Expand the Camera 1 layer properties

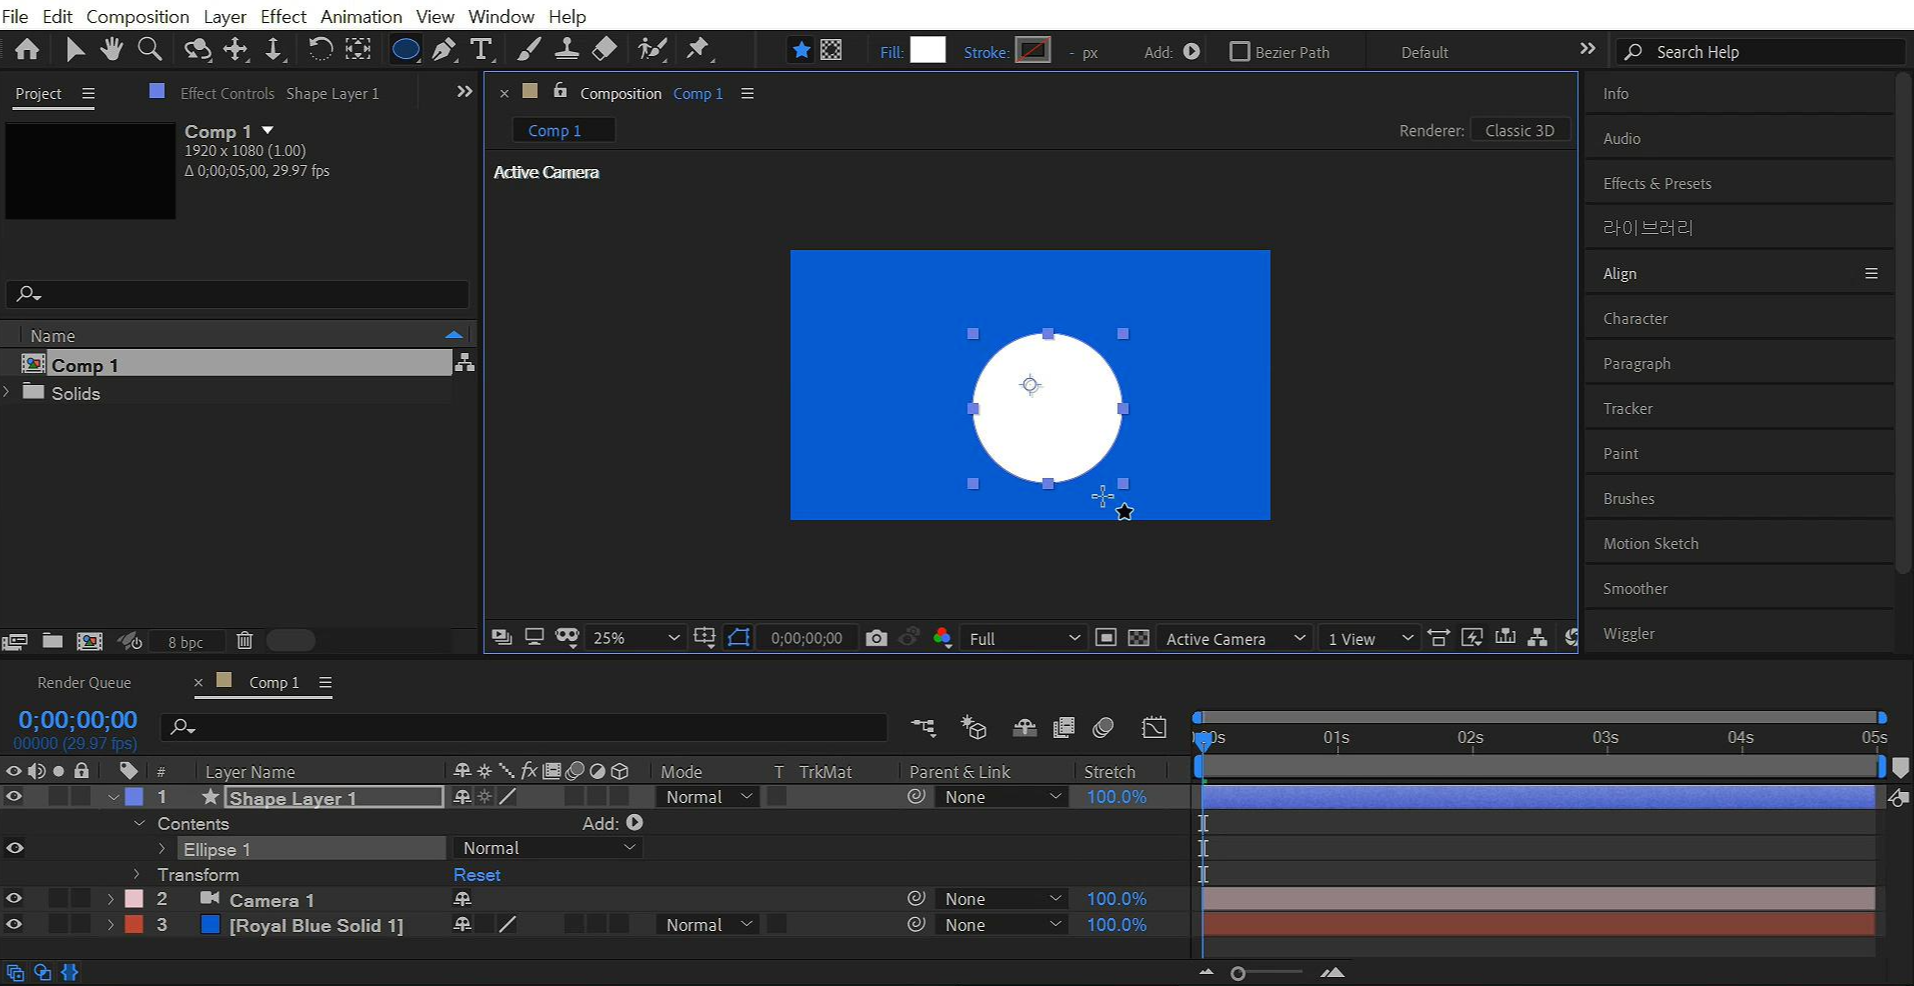[x=111, y=899]
